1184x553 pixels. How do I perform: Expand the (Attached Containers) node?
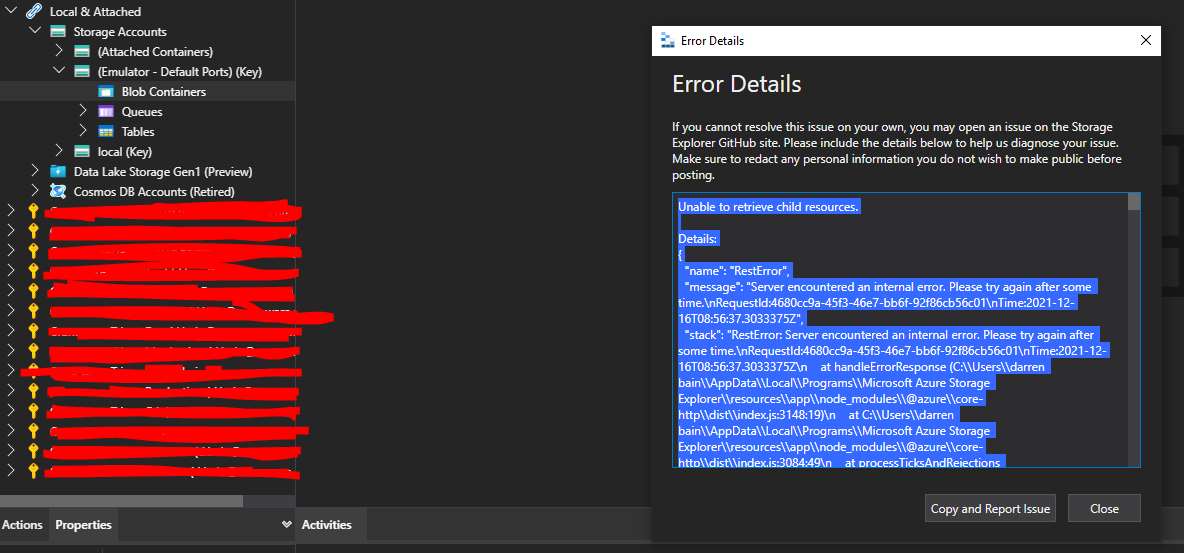tap(59, 51)
